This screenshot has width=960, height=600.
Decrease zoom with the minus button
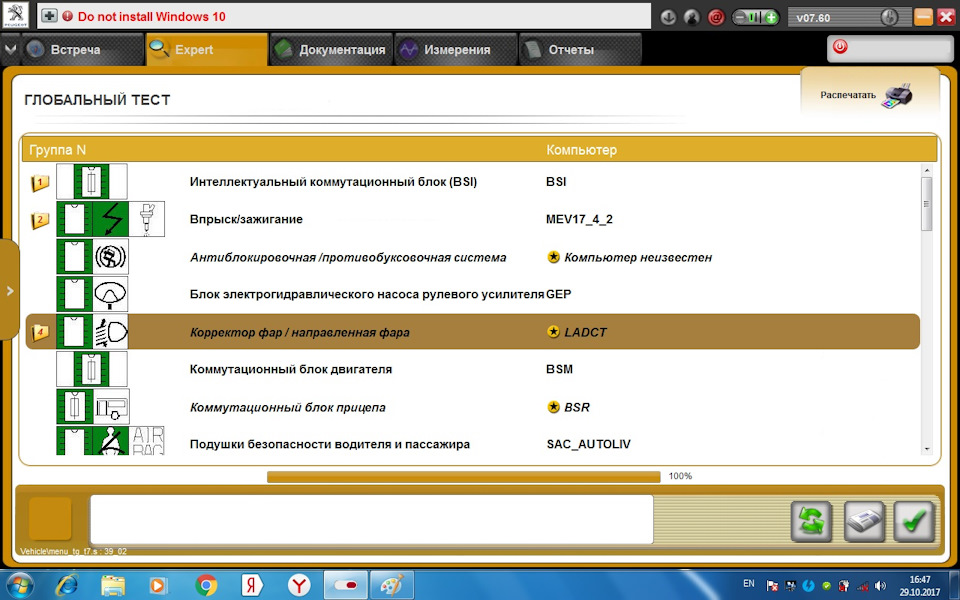click(x=740, y=17)
